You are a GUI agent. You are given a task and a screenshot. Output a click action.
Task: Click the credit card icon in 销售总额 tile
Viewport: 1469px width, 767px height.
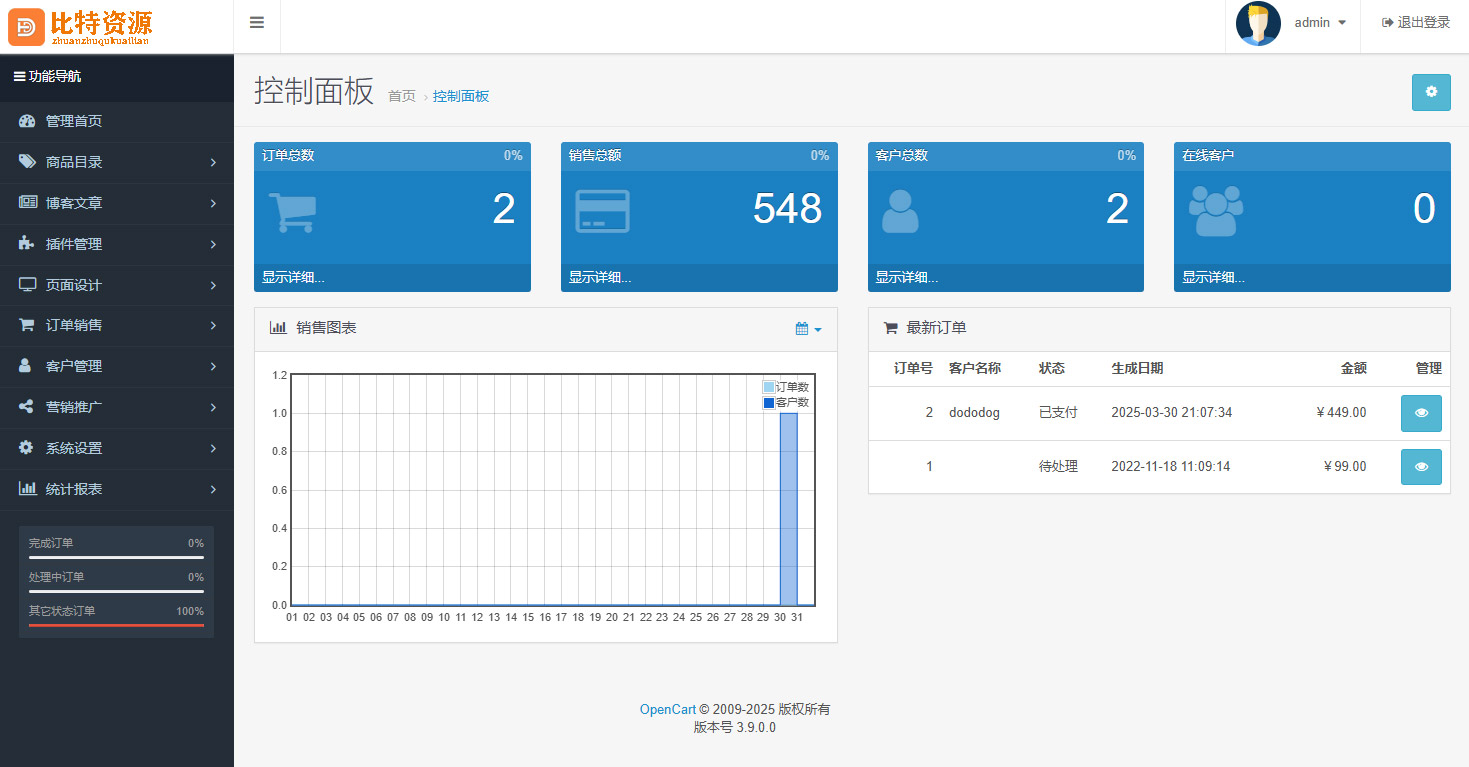pyautogui.click(x=602, y=211)
